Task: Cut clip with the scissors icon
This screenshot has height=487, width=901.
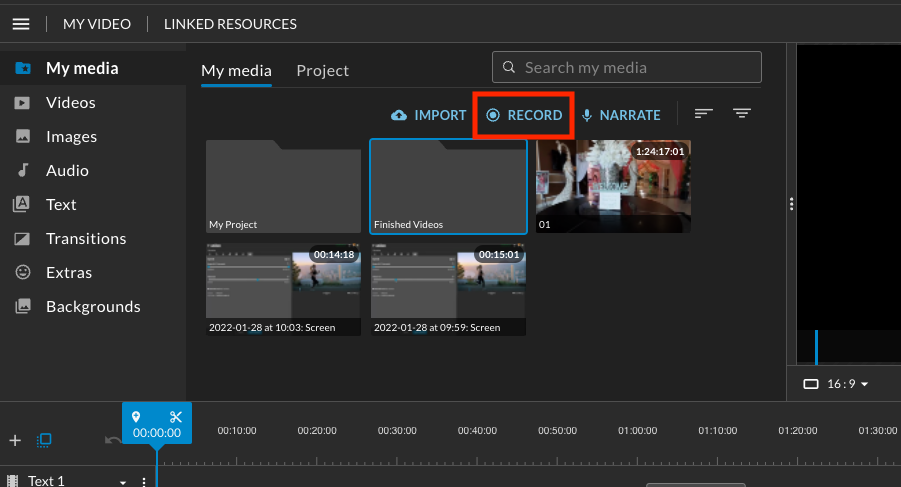Action: 176,417
